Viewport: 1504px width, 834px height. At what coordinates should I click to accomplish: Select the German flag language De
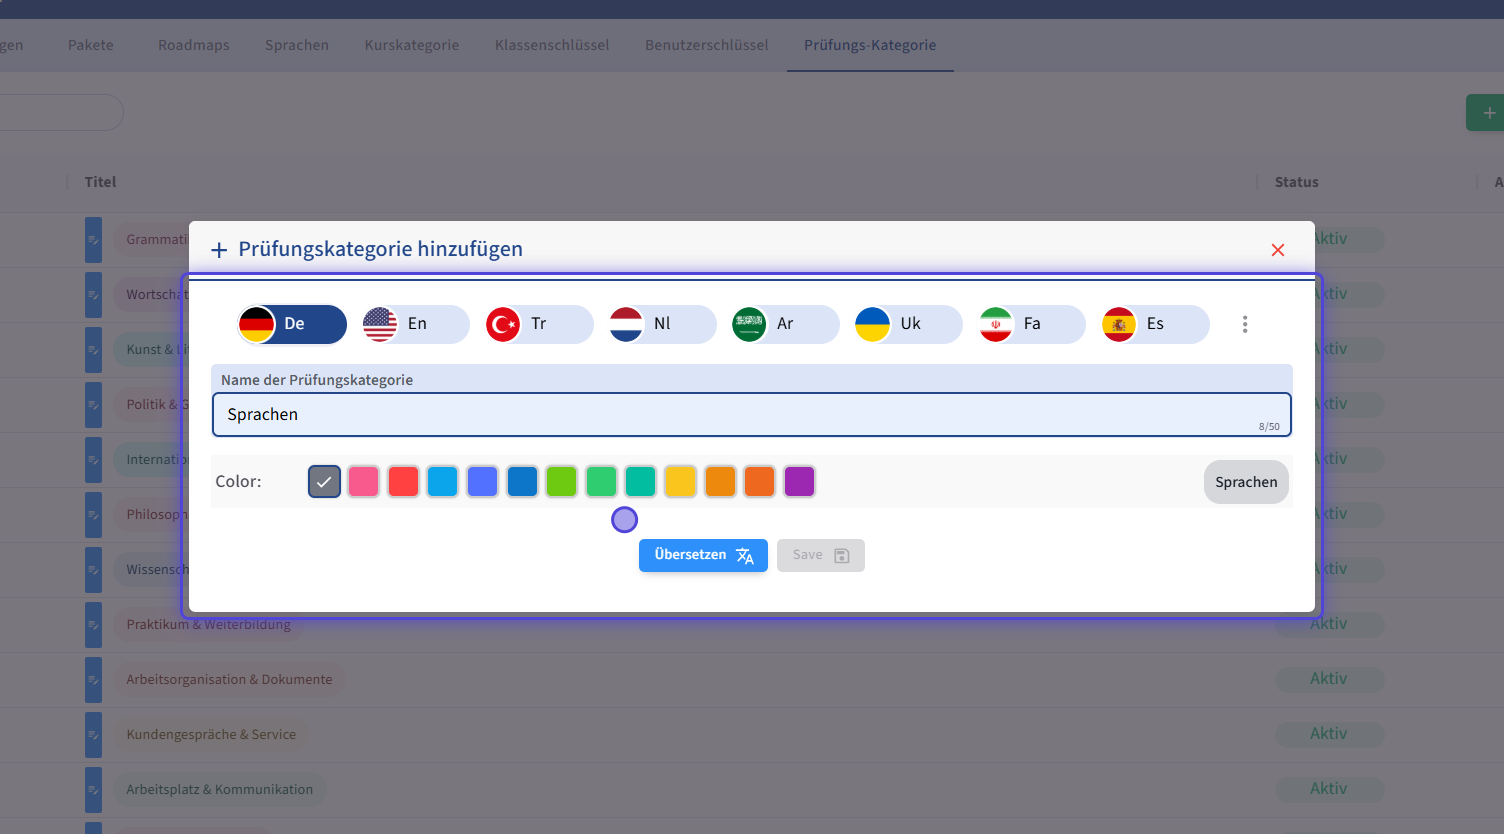point(292,324)
